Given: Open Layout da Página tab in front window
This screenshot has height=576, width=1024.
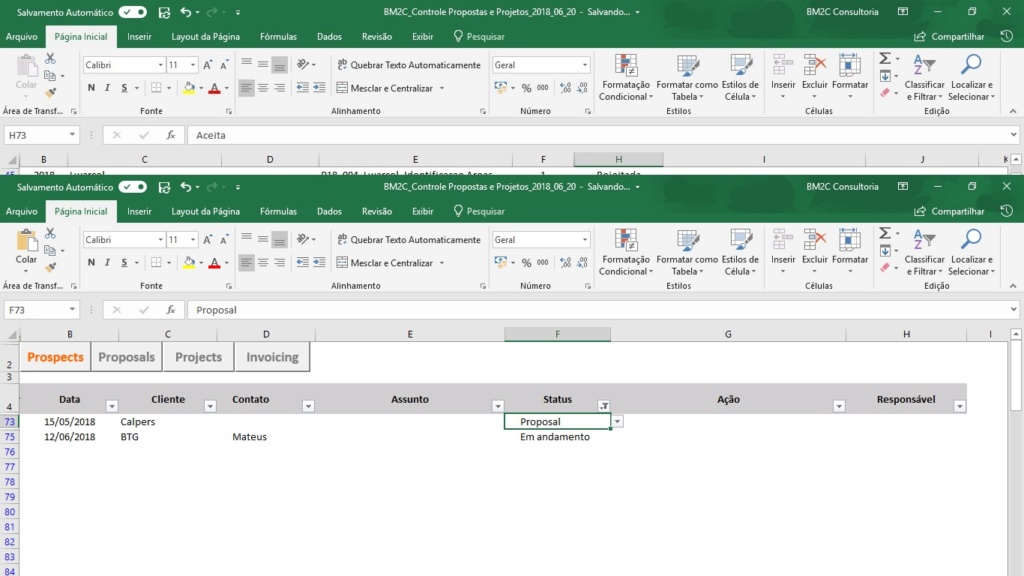Looking at the screenshot, I should click(205, 212).
